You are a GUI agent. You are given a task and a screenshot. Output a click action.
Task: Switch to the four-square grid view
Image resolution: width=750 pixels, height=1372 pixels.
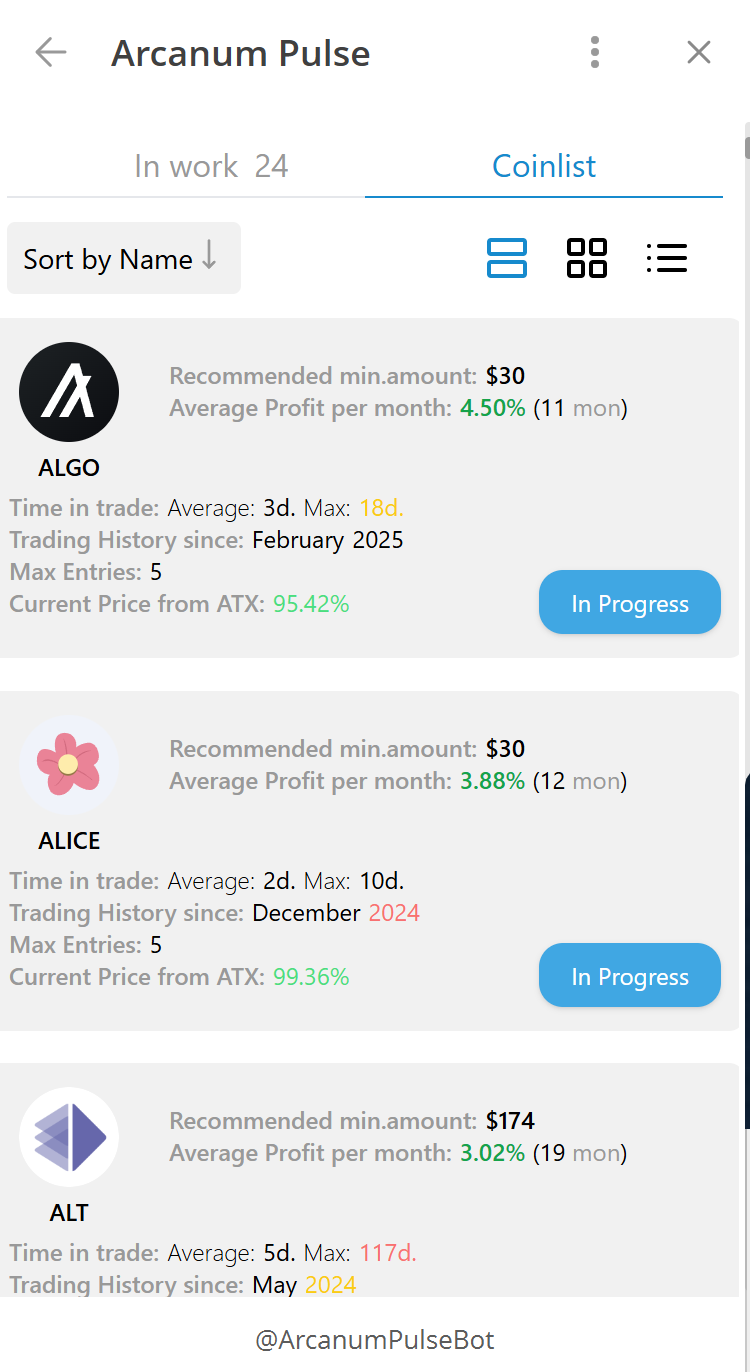click(587, 258)
